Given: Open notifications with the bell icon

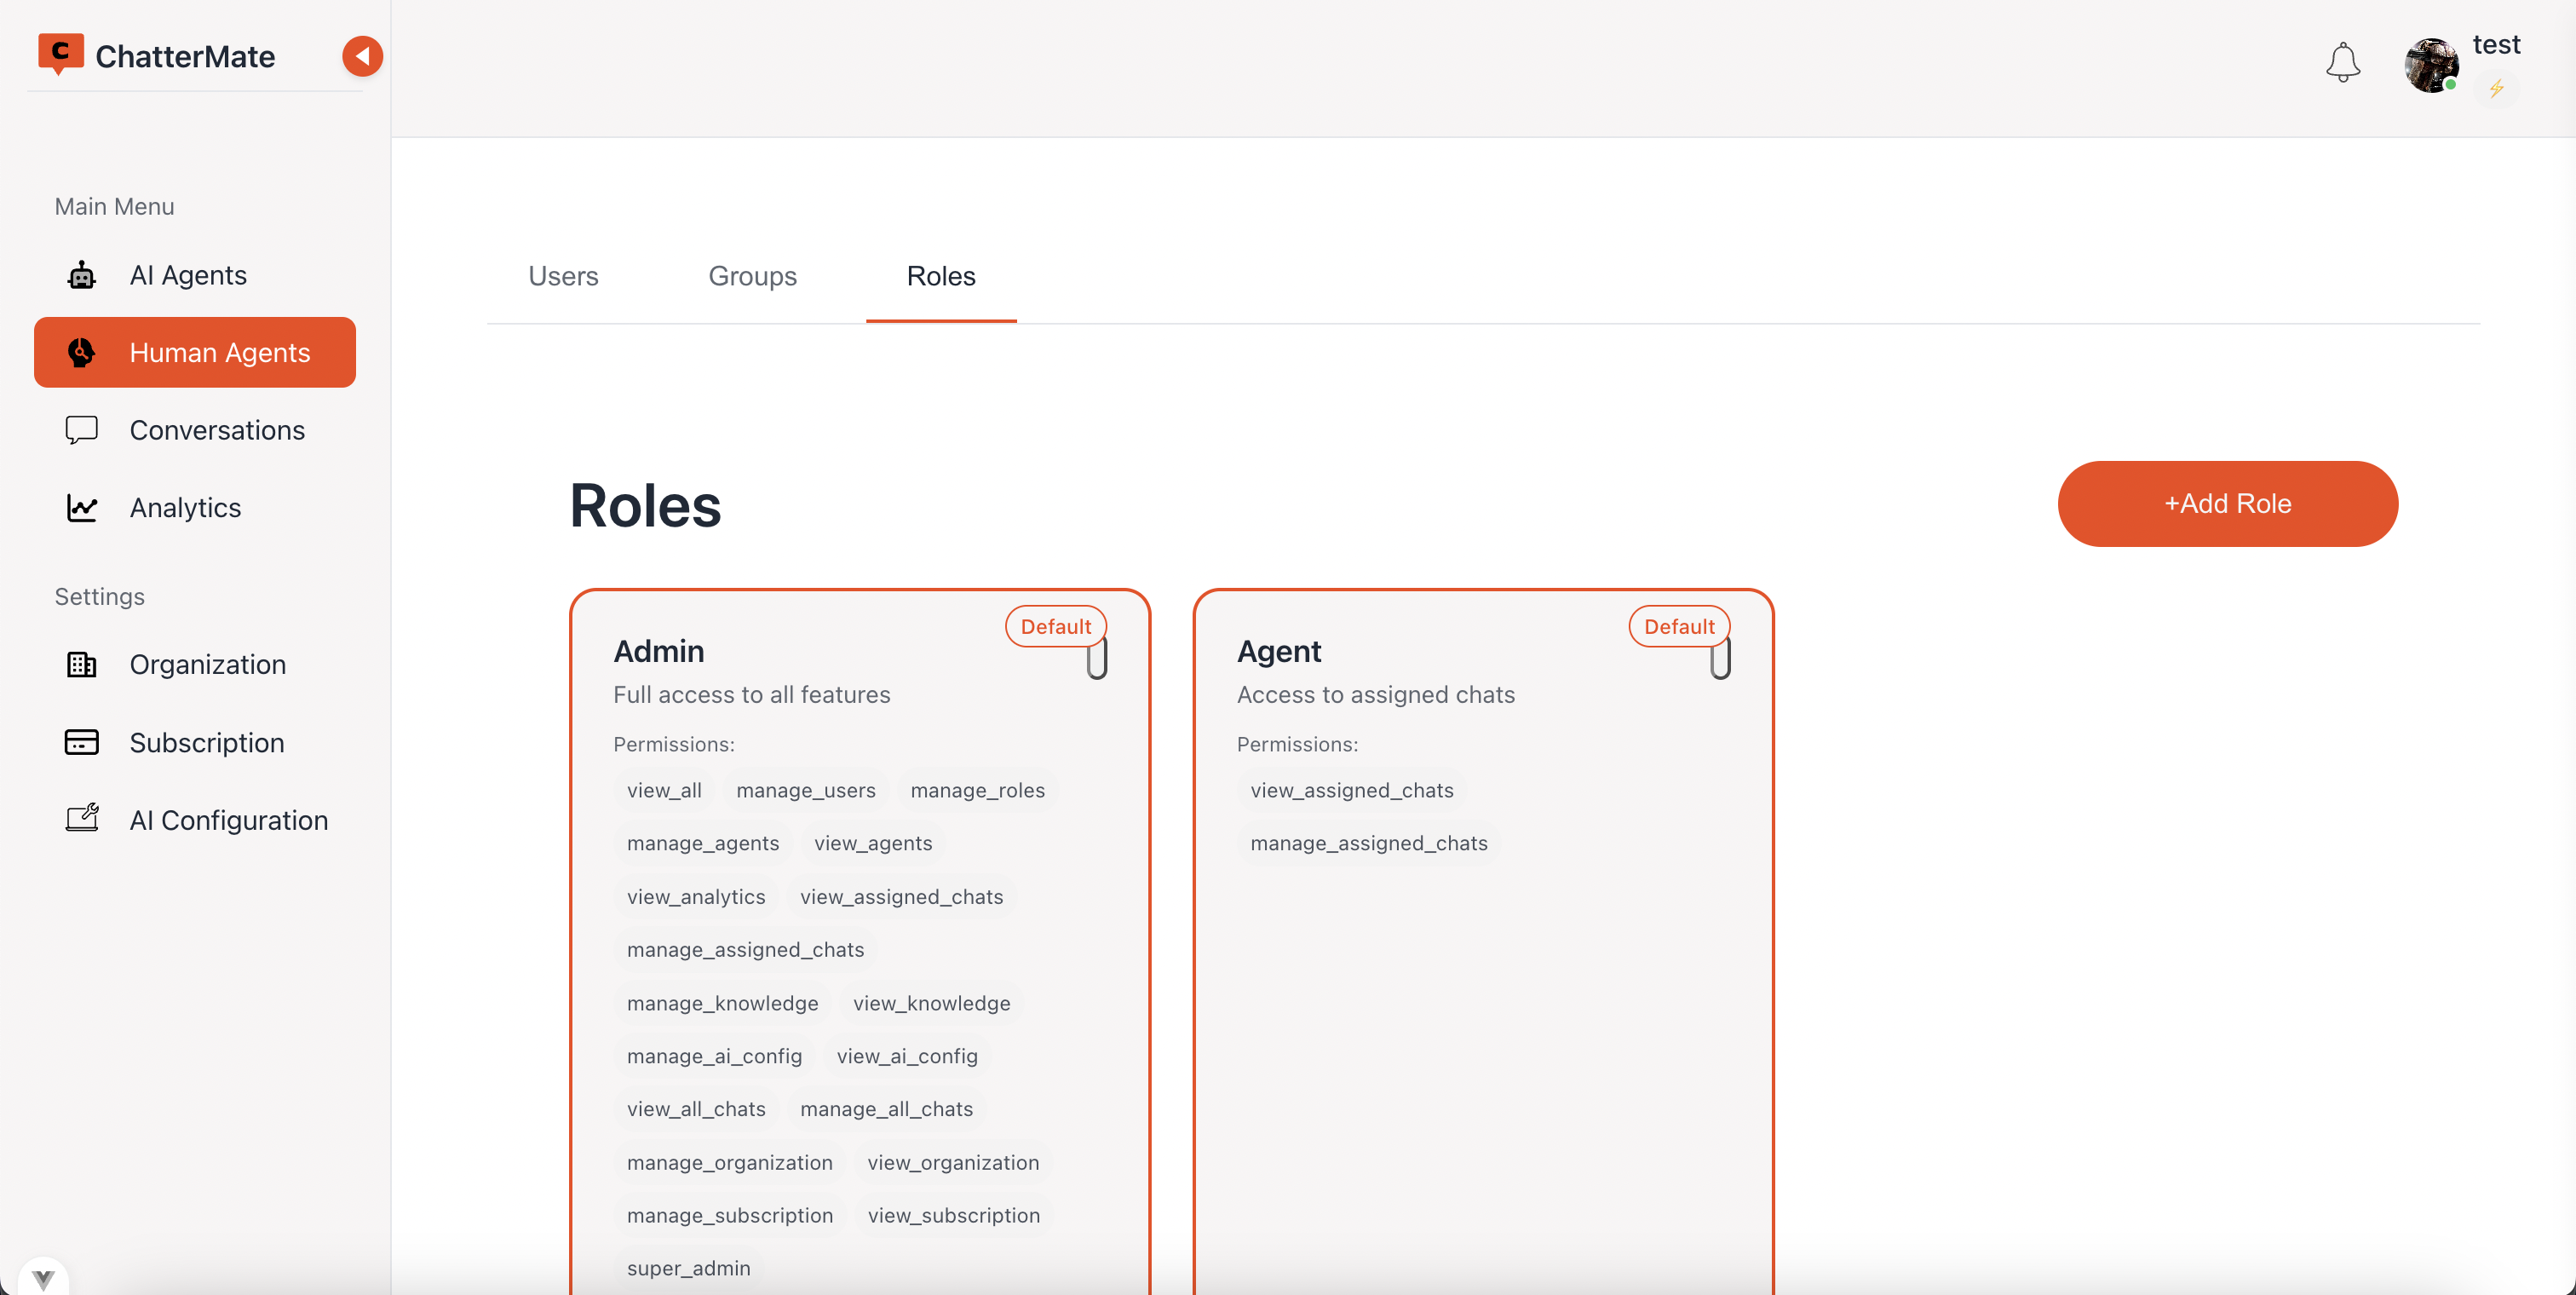Looking at the screenshot, I should click(2343, 62).
